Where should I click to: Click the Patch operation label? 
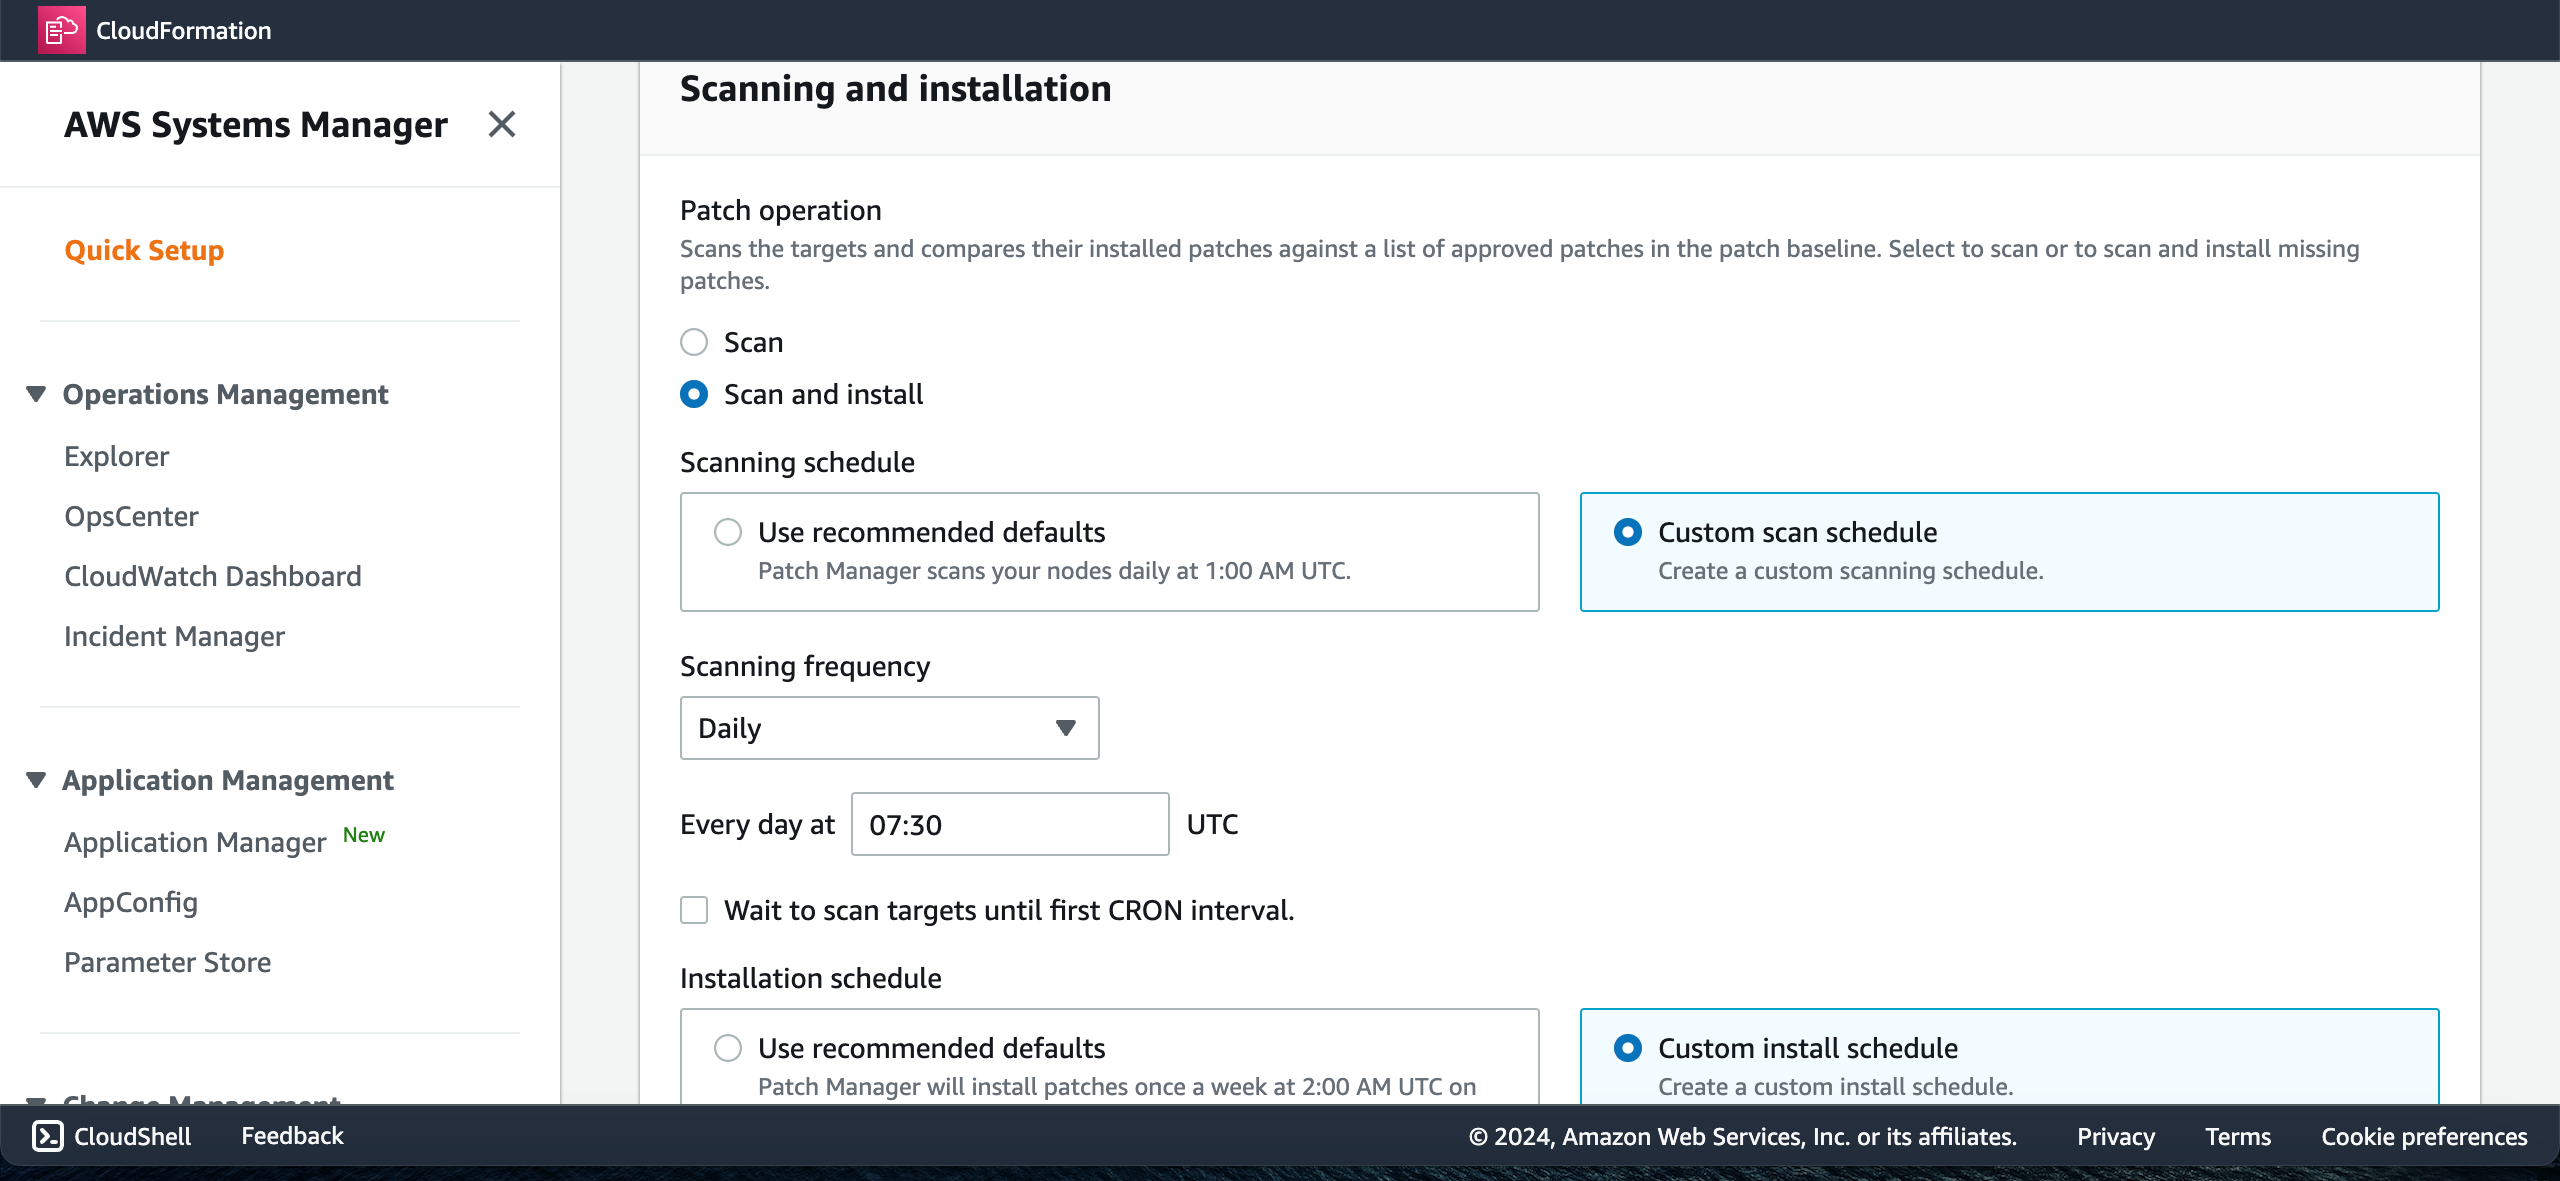(780, 210)
